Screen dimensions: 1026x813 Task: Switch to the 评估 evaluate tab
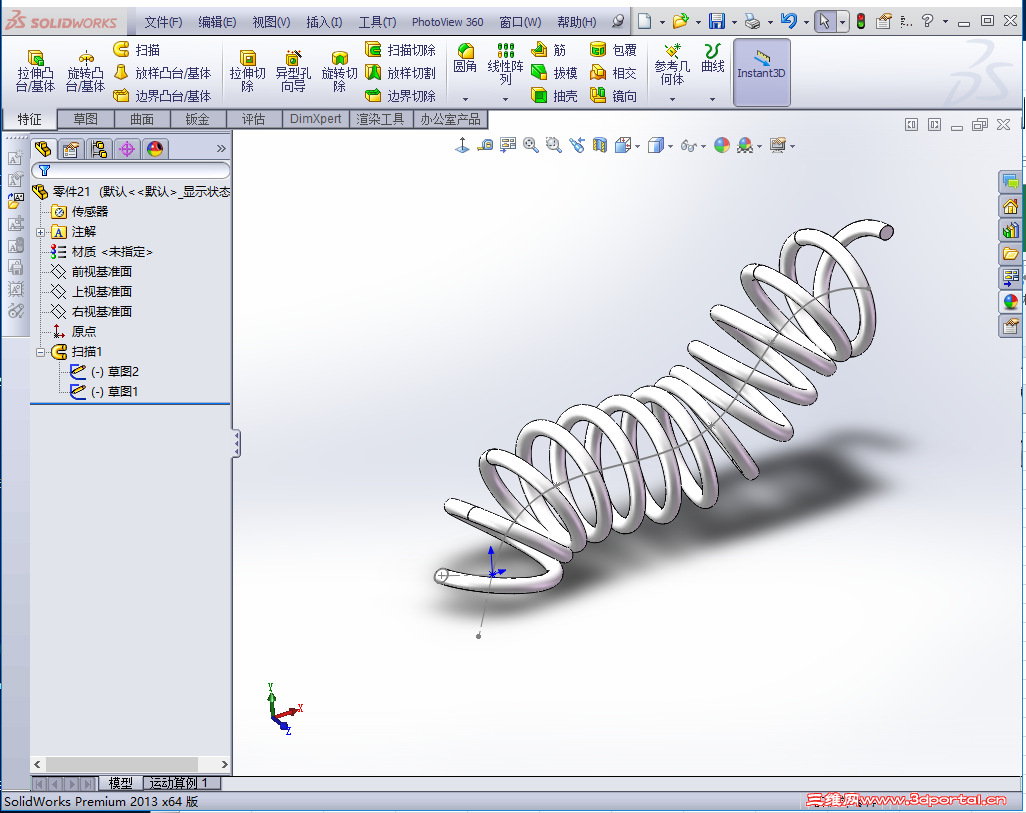(x=254, y=119)
